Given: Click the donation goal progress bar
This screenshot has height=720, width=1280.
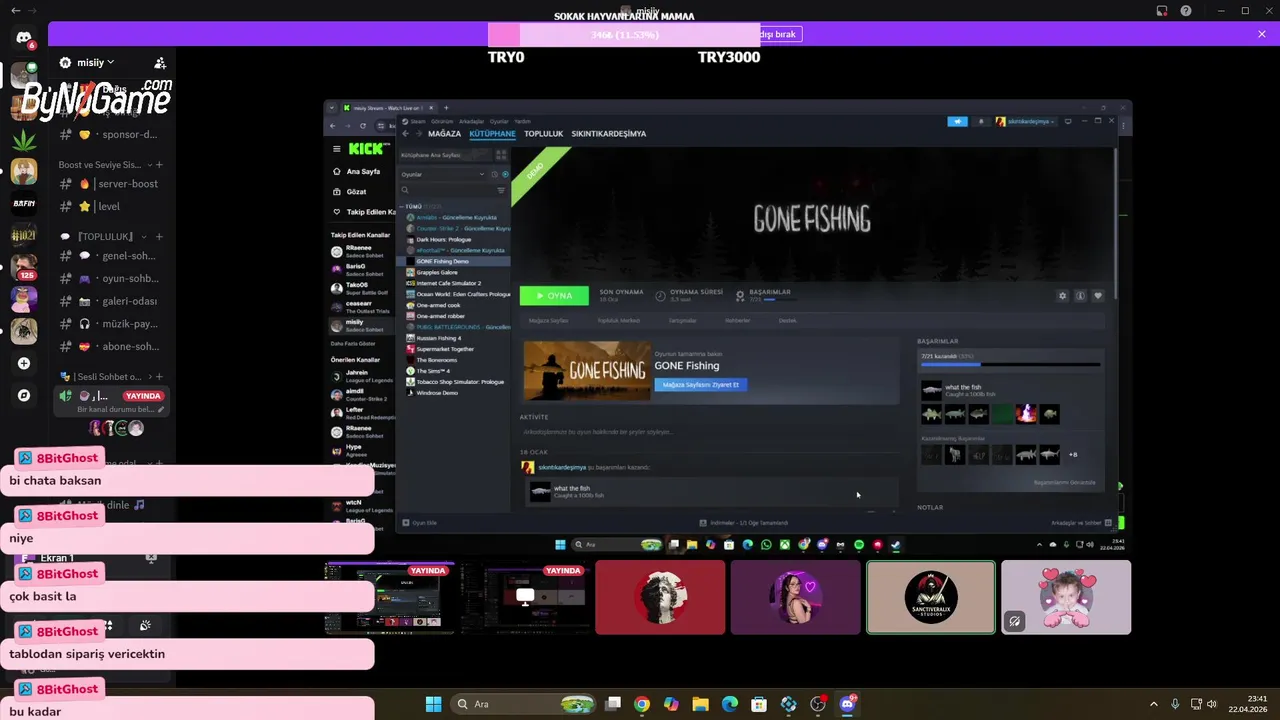Looking at the screenshot, I should click(x=624, y=35).
